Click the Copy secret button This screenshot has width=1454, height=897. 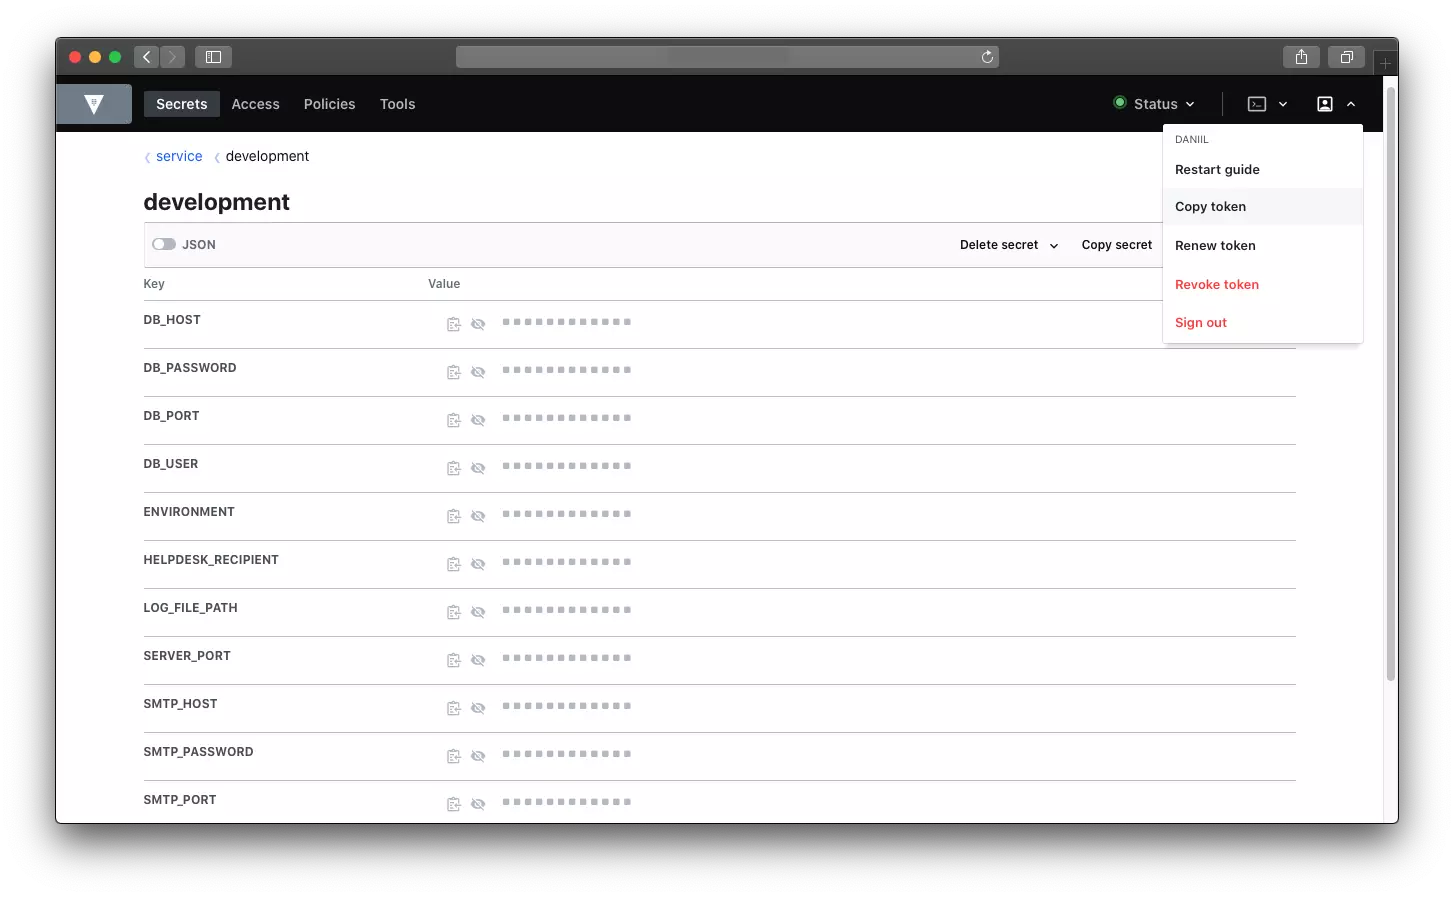[x=1117, y=245]
